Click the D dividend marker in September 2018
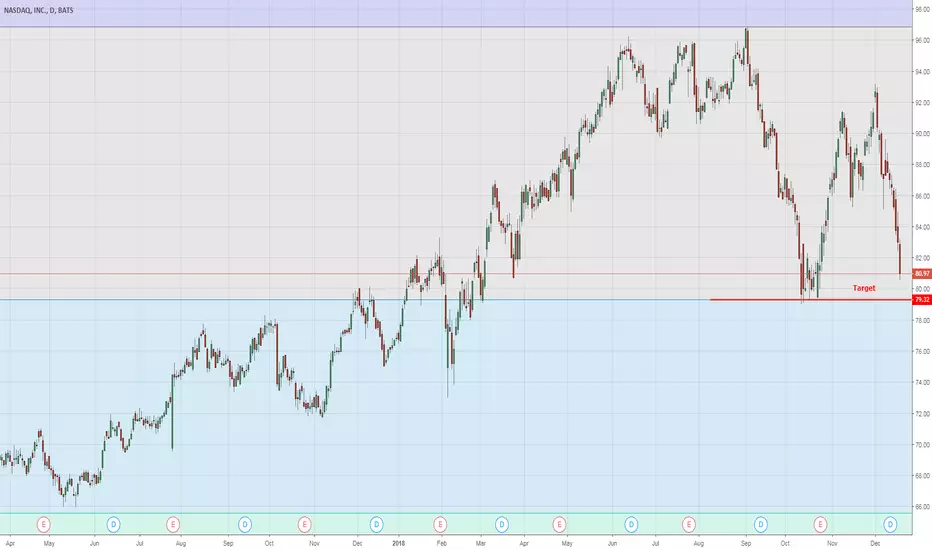The height and width of the screenshot is (550, 932). tap(761, 524)
